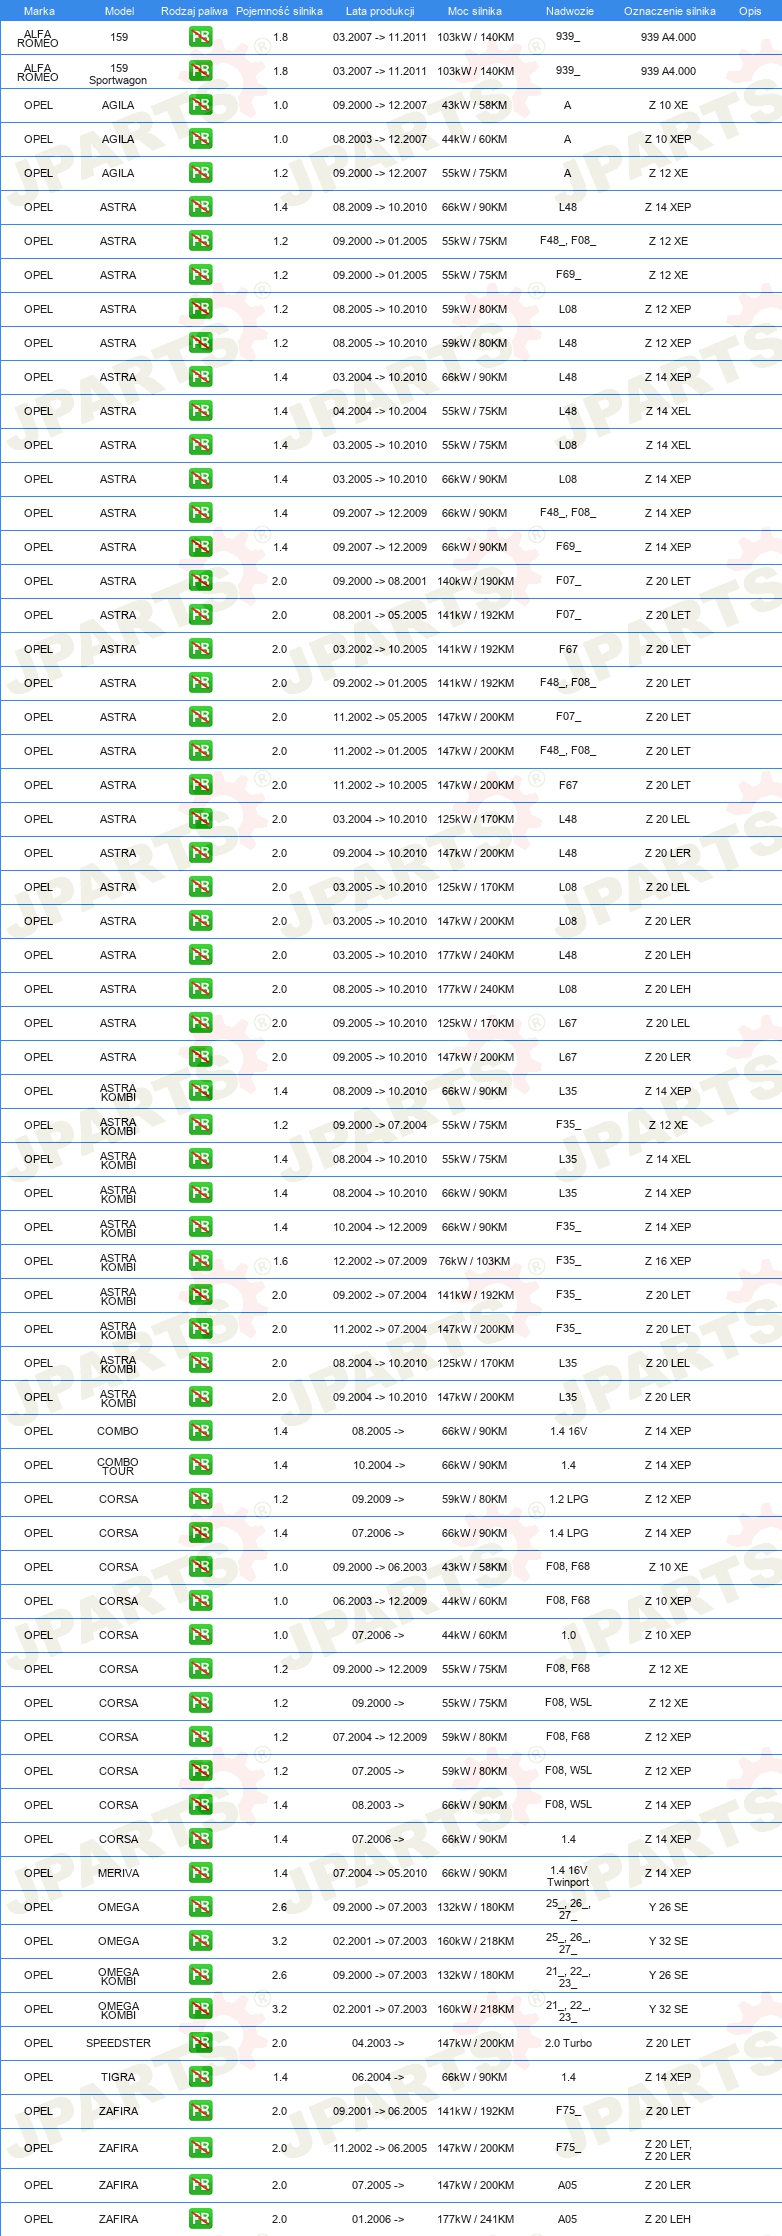Click the Oznaczenie silnika column header
782x2236 pixels.
tap(669, 11)
